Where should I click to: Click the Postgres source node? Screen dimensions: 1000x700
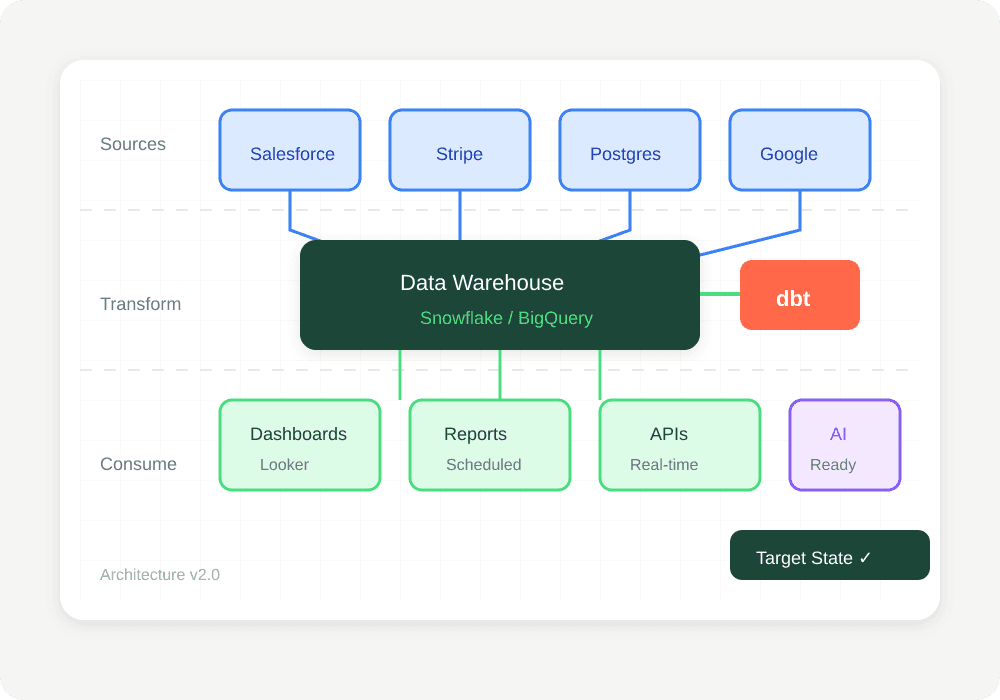click(630, 150)
